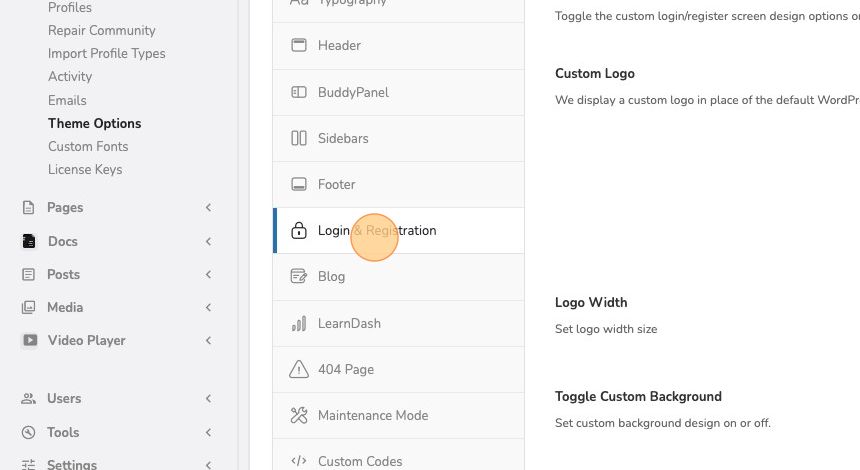Image resolution: width=860 pixels, height=470 pixels.
Task: Select Theme Options in sidebar
Action: coord(94,123)
